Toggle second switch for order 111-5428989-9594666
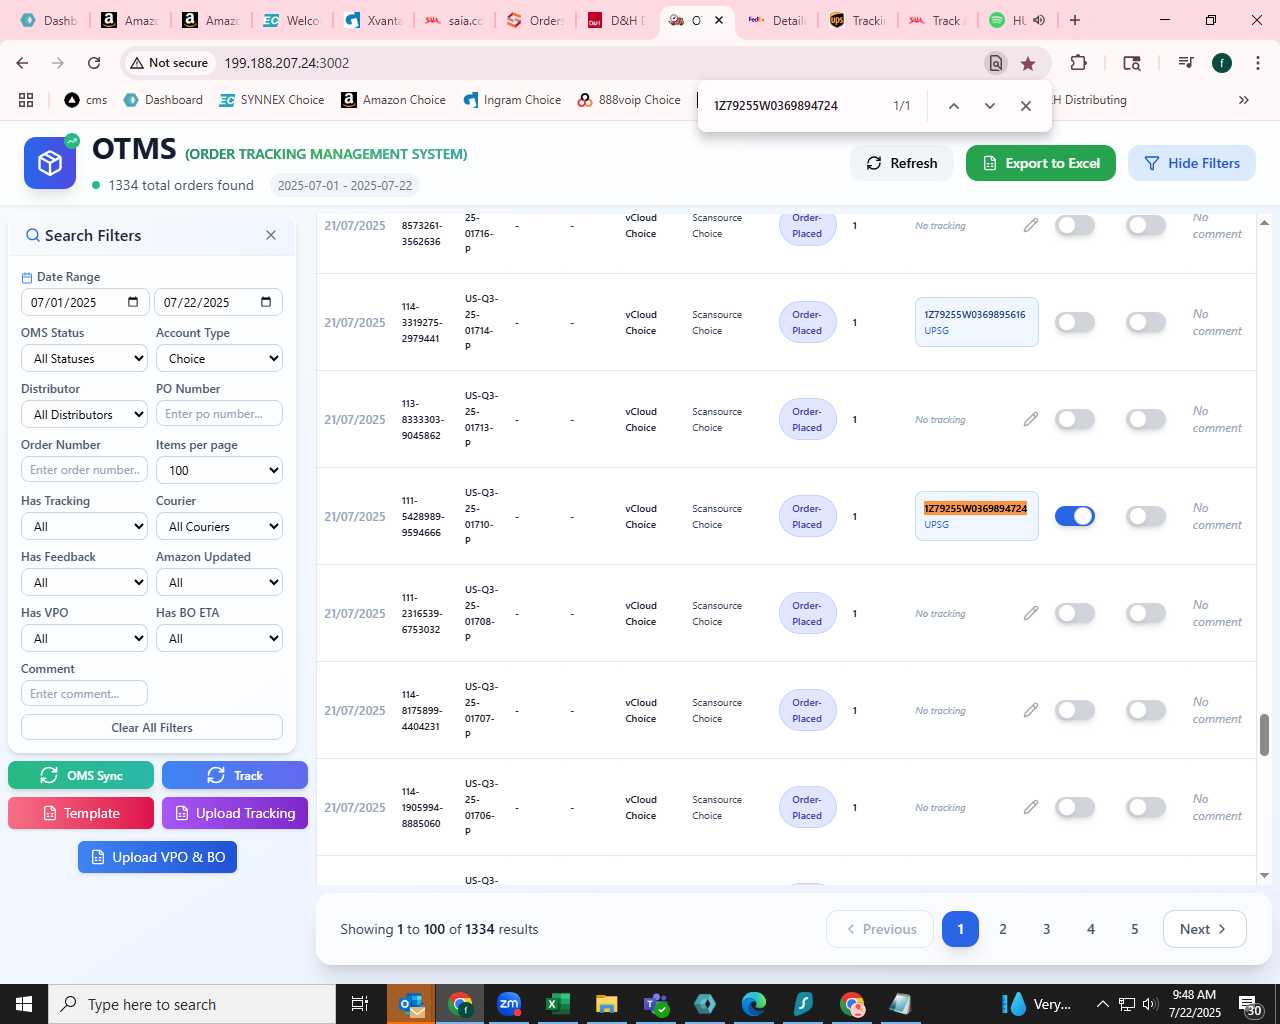The image size is (1280, 1024). click(1146, 516)
